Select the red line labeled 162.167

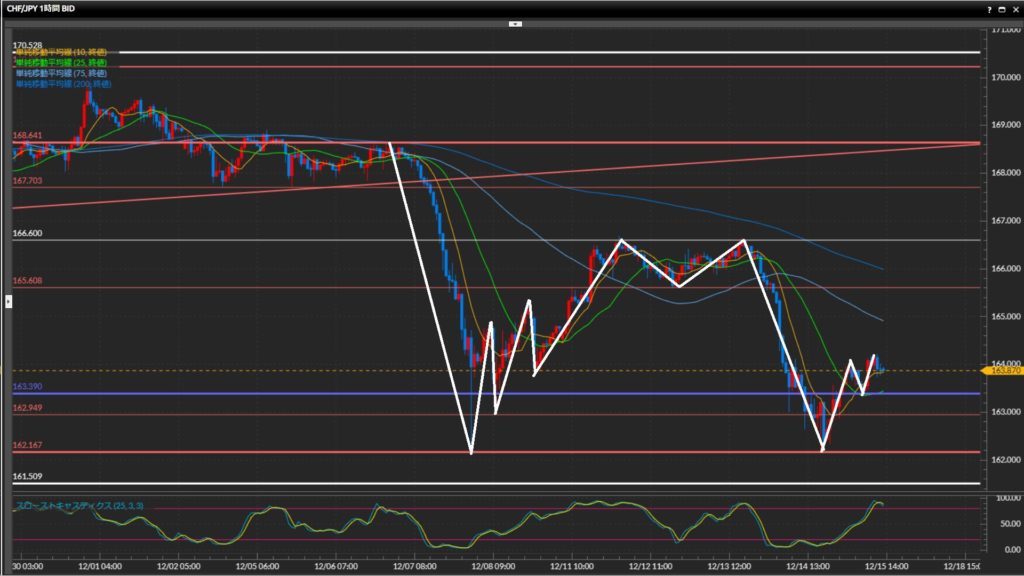(x=300, y=452)
